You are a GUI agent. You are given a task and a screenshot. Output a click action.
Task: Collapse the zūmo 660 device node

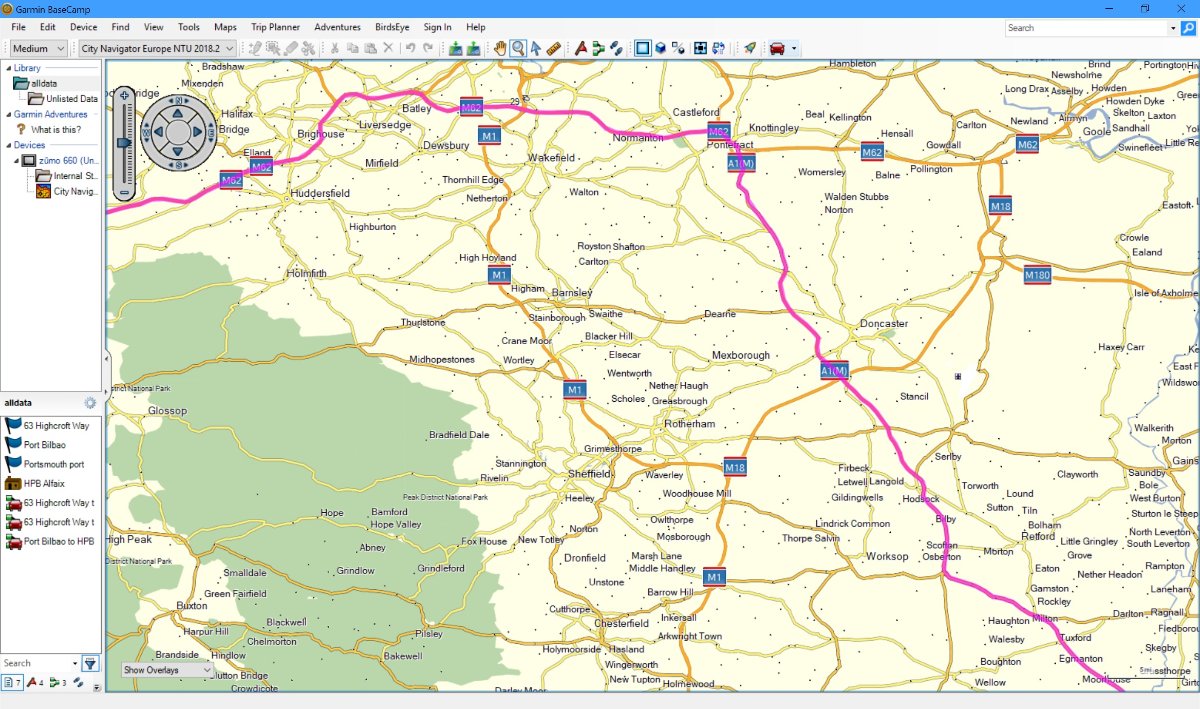point(16,160)
